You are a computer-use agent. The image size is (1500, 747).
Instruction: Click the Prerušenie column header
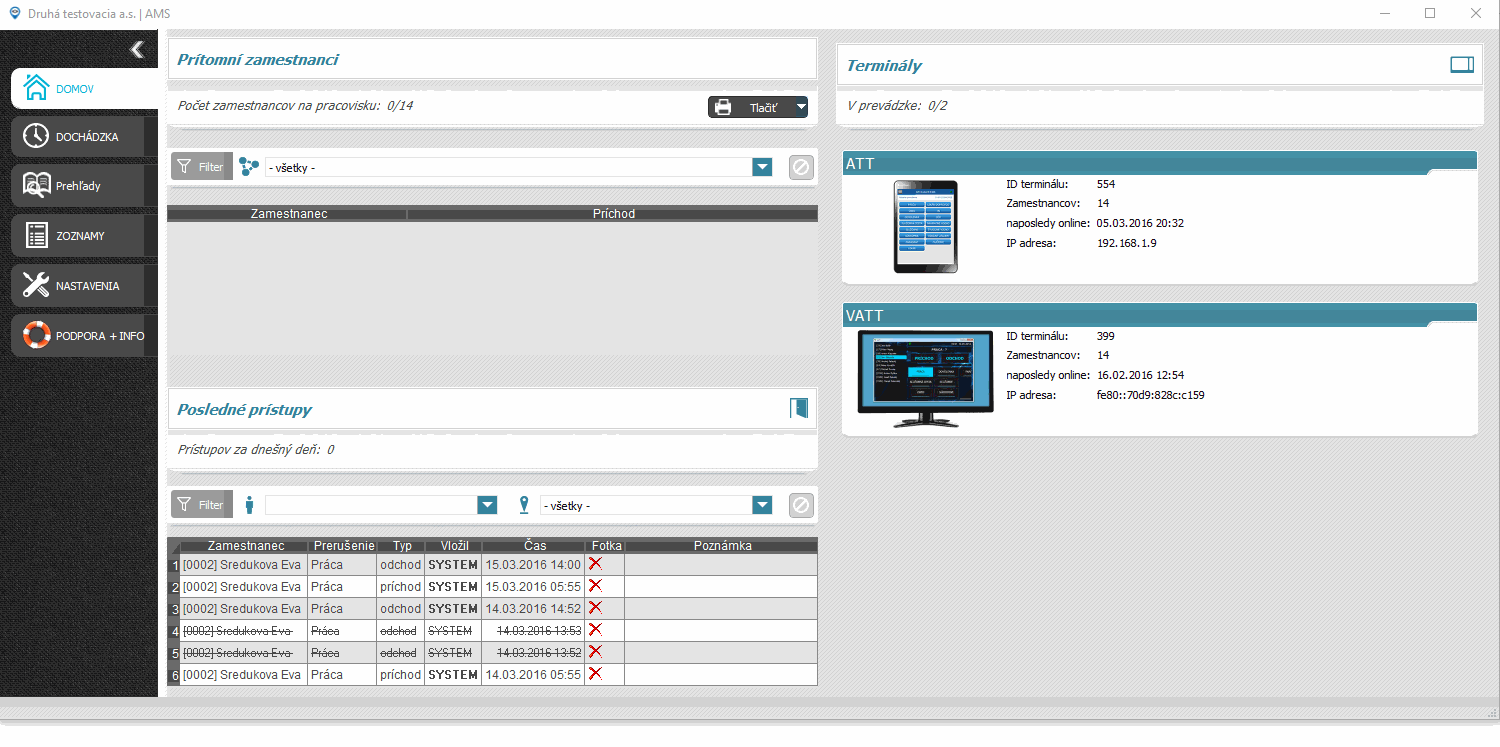pos(344,546)
